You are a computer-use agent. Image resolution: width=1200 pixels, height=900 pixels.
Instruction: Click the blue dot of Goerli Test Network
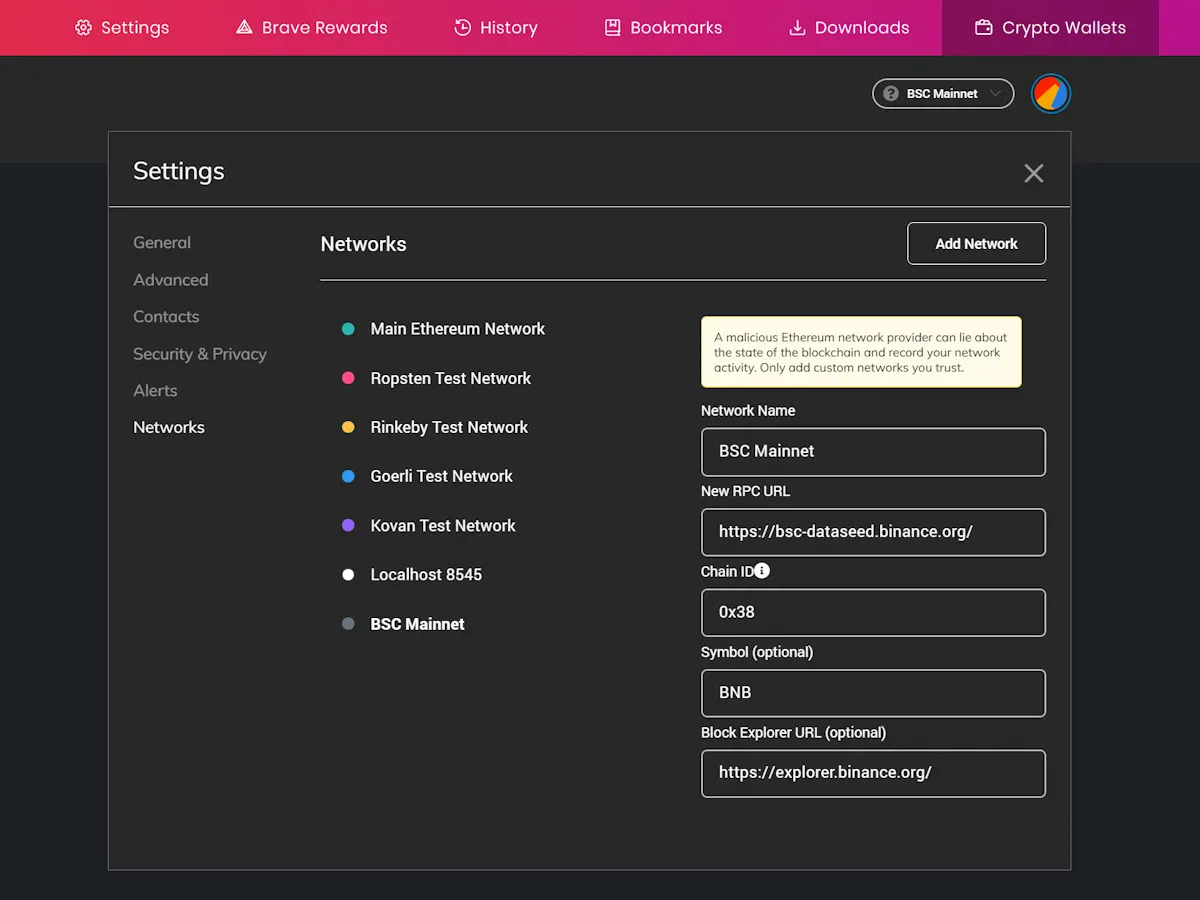click(348, 476)
